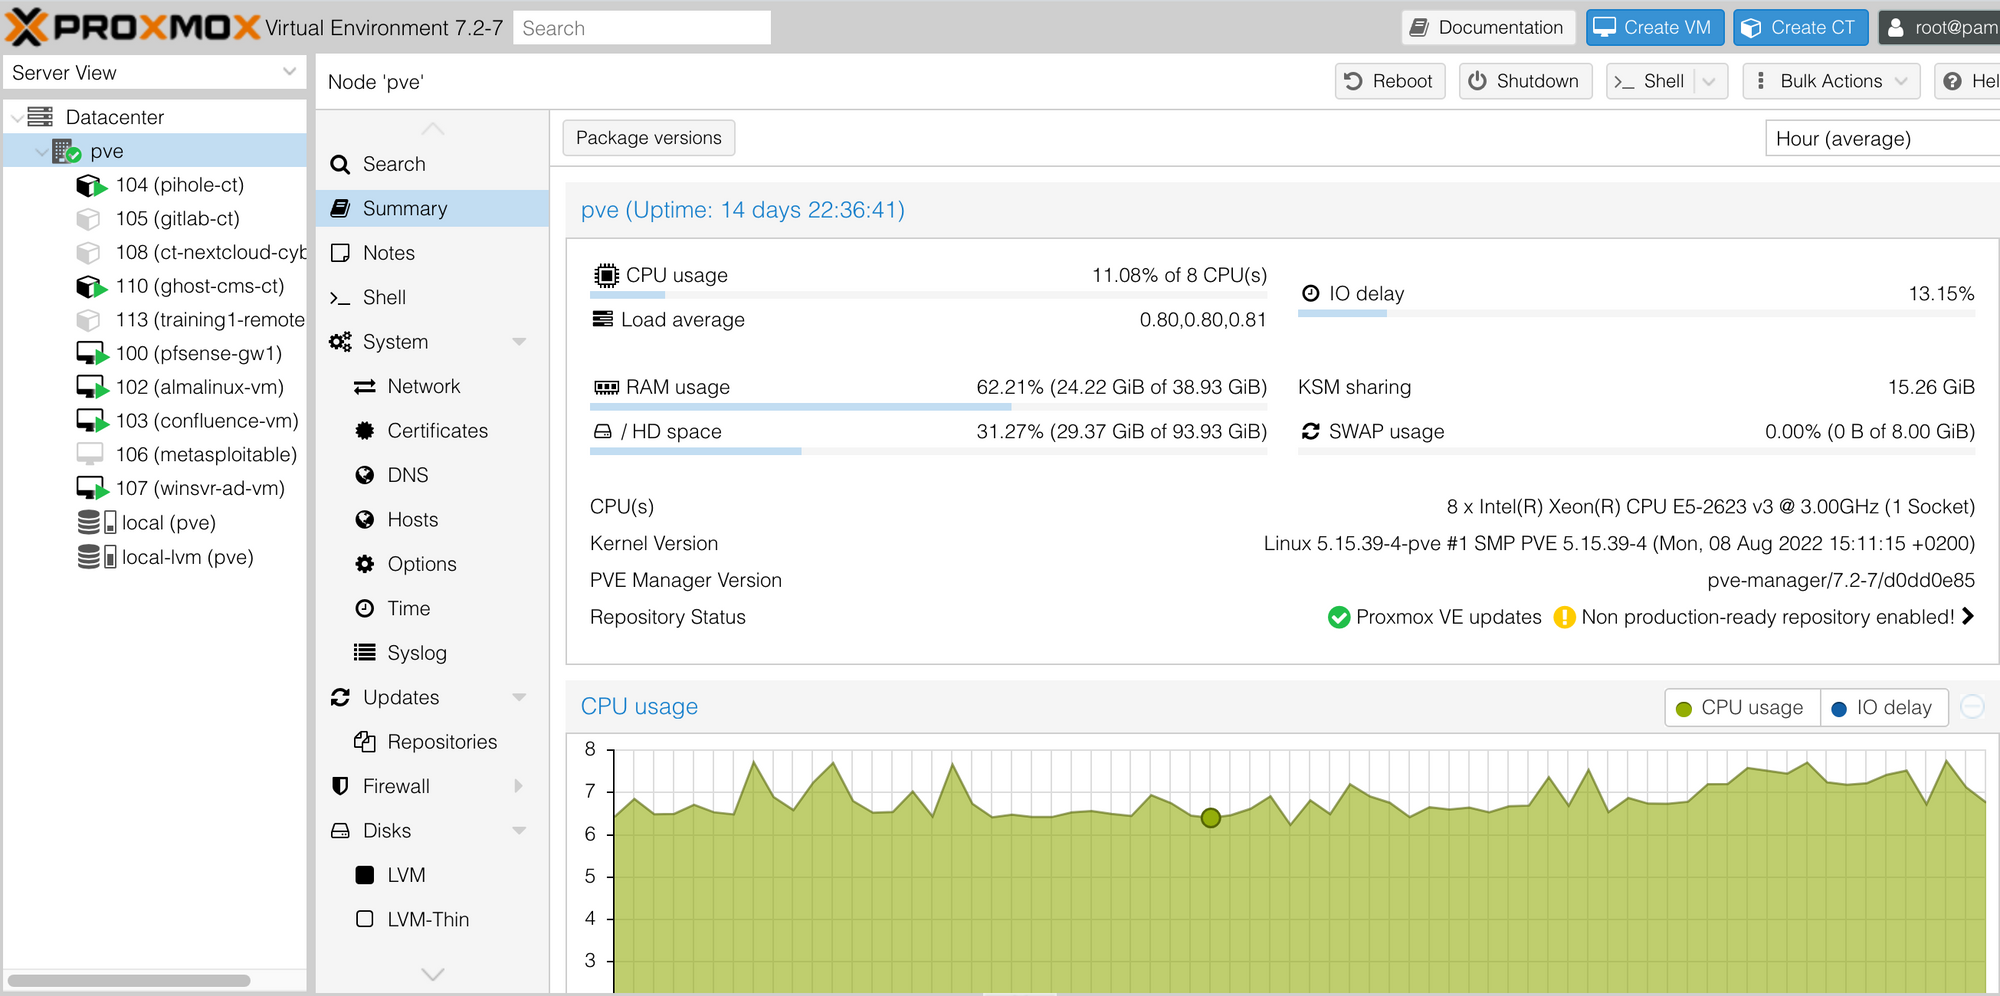Click the Datacenter server icon
The height and width of the screenshot is (996, 2000).
pyautogui.click(x=40, y=117)
